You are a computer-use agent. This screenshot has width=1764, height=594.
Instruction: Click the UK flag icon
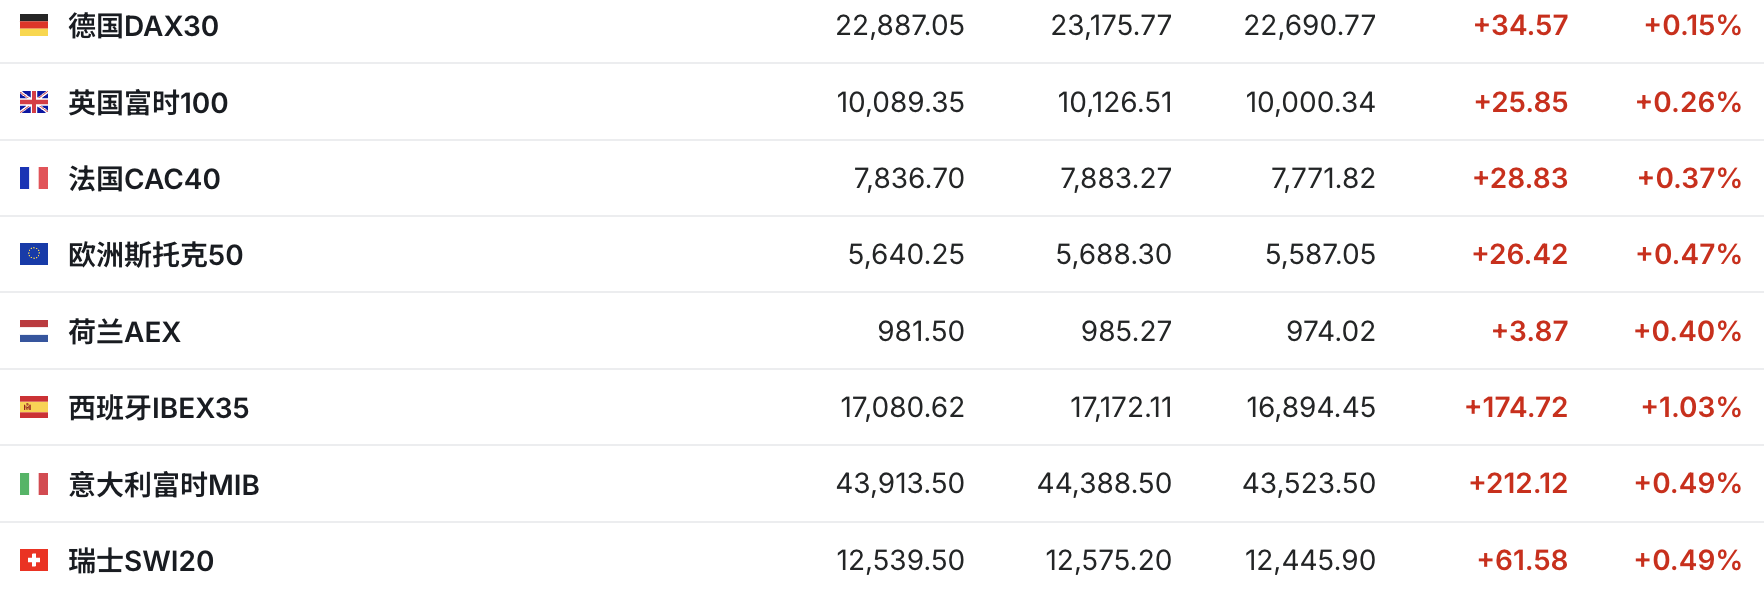(x=34, y=102)
